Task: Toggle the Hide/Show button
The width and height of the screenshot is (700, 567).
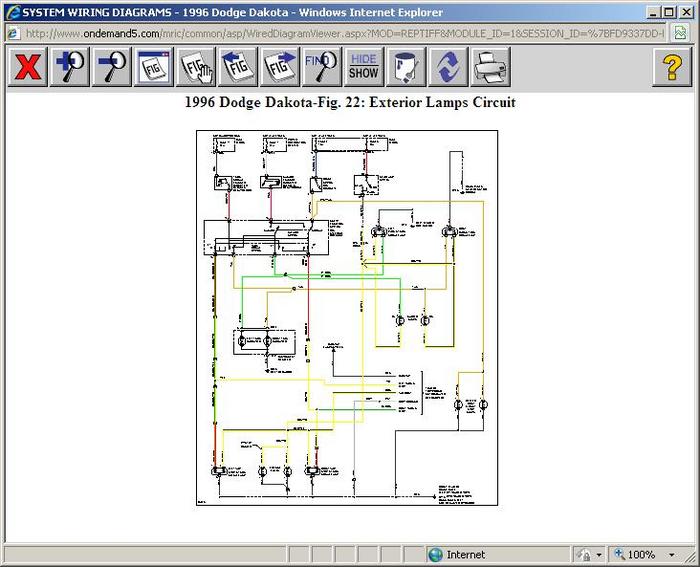Action: click(364, 67)
